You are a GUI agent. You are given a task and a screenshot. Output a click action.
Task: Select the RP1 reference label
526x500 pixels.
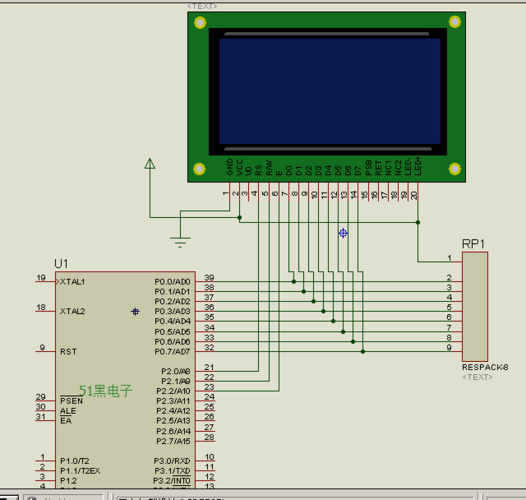(473, 244)
